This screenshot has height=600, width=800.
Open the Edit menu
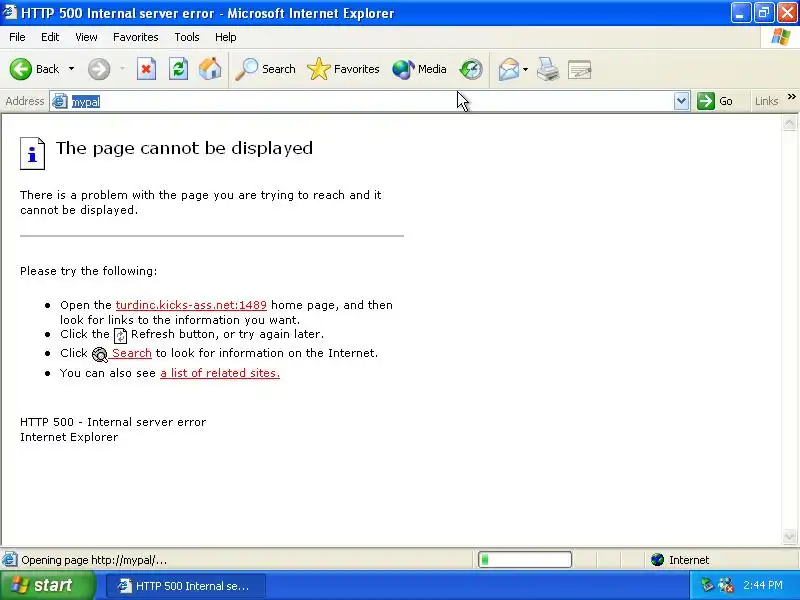point(50,37)
